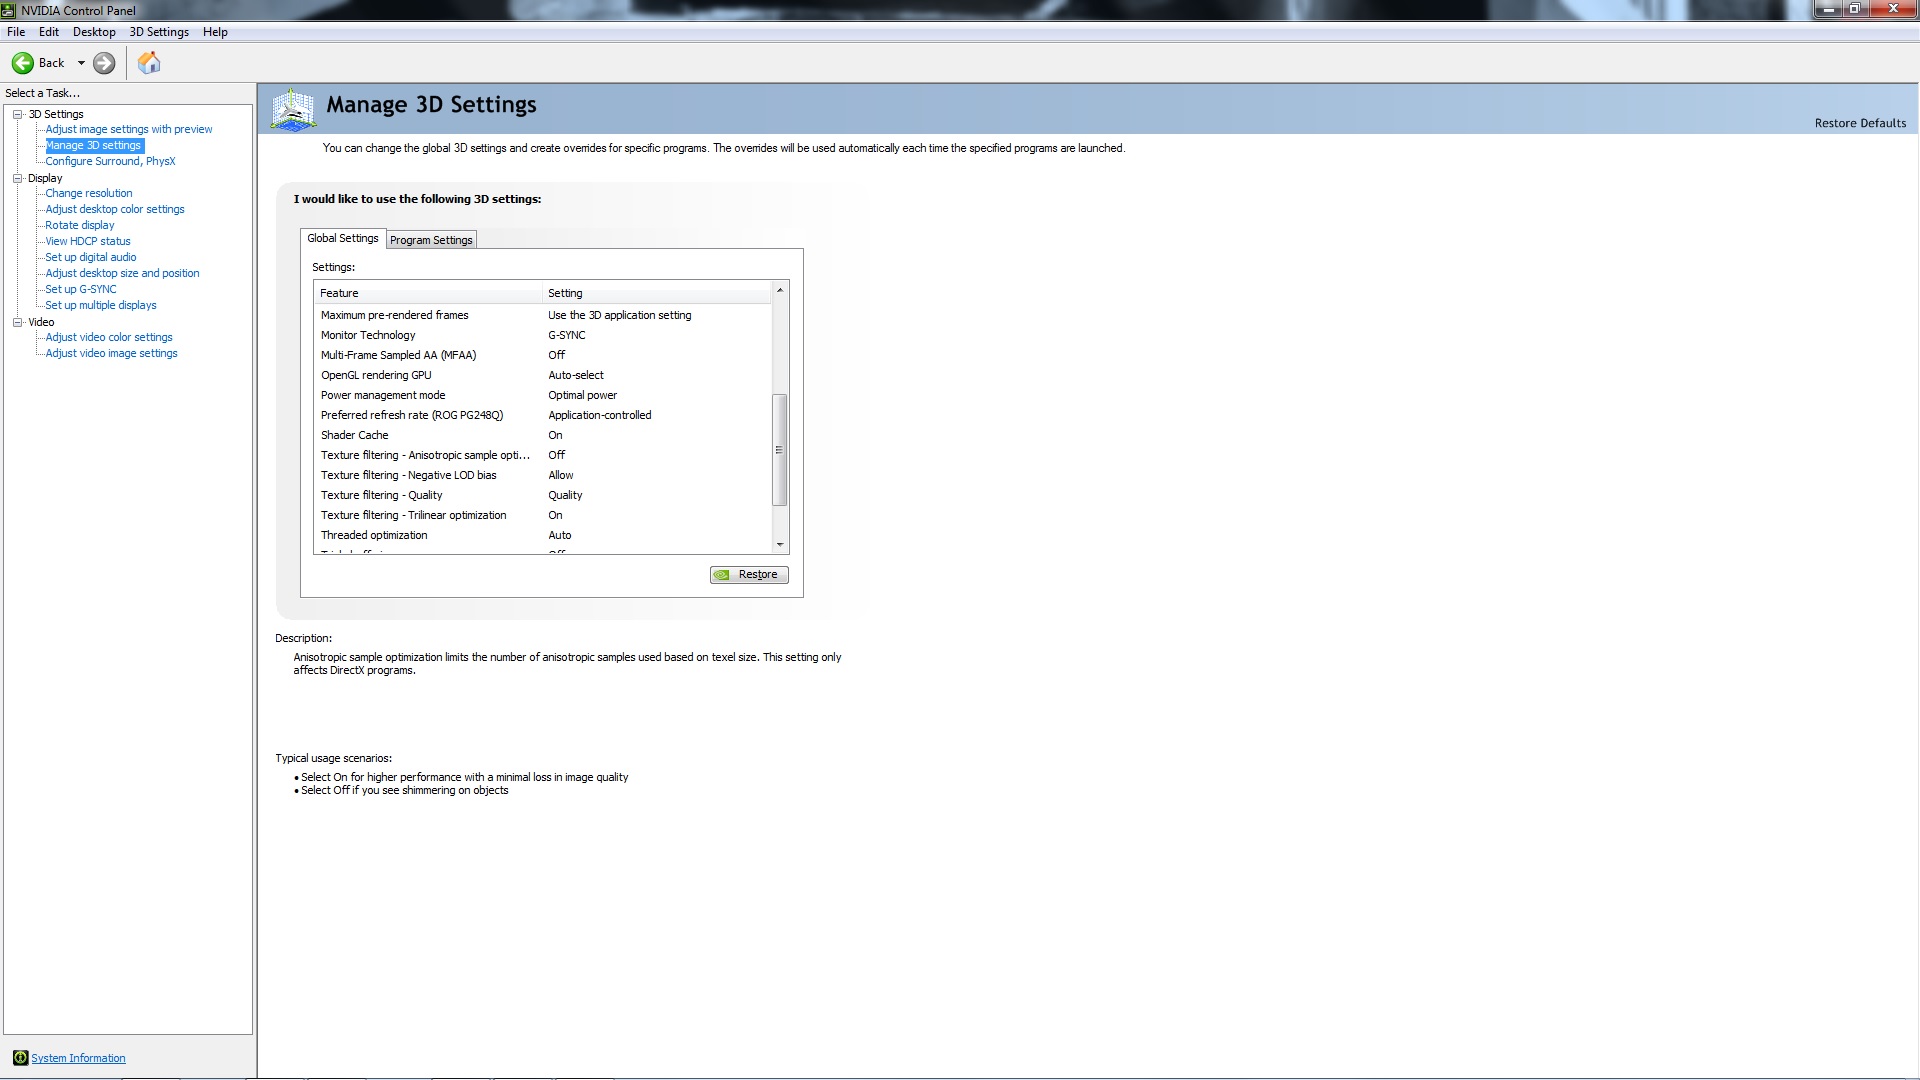
Task: Click the settings list scroll down arrow
Action: (780, 545)
